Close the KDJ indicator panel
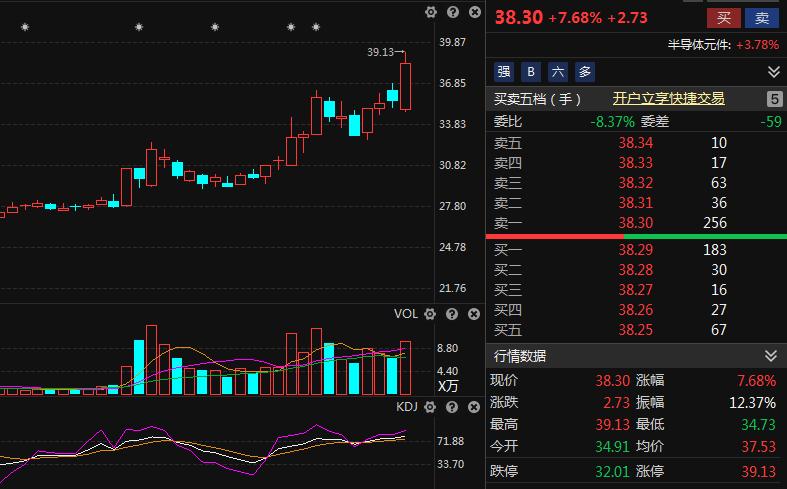The width and height of the screenshot is (787, 489). point(474,407)
